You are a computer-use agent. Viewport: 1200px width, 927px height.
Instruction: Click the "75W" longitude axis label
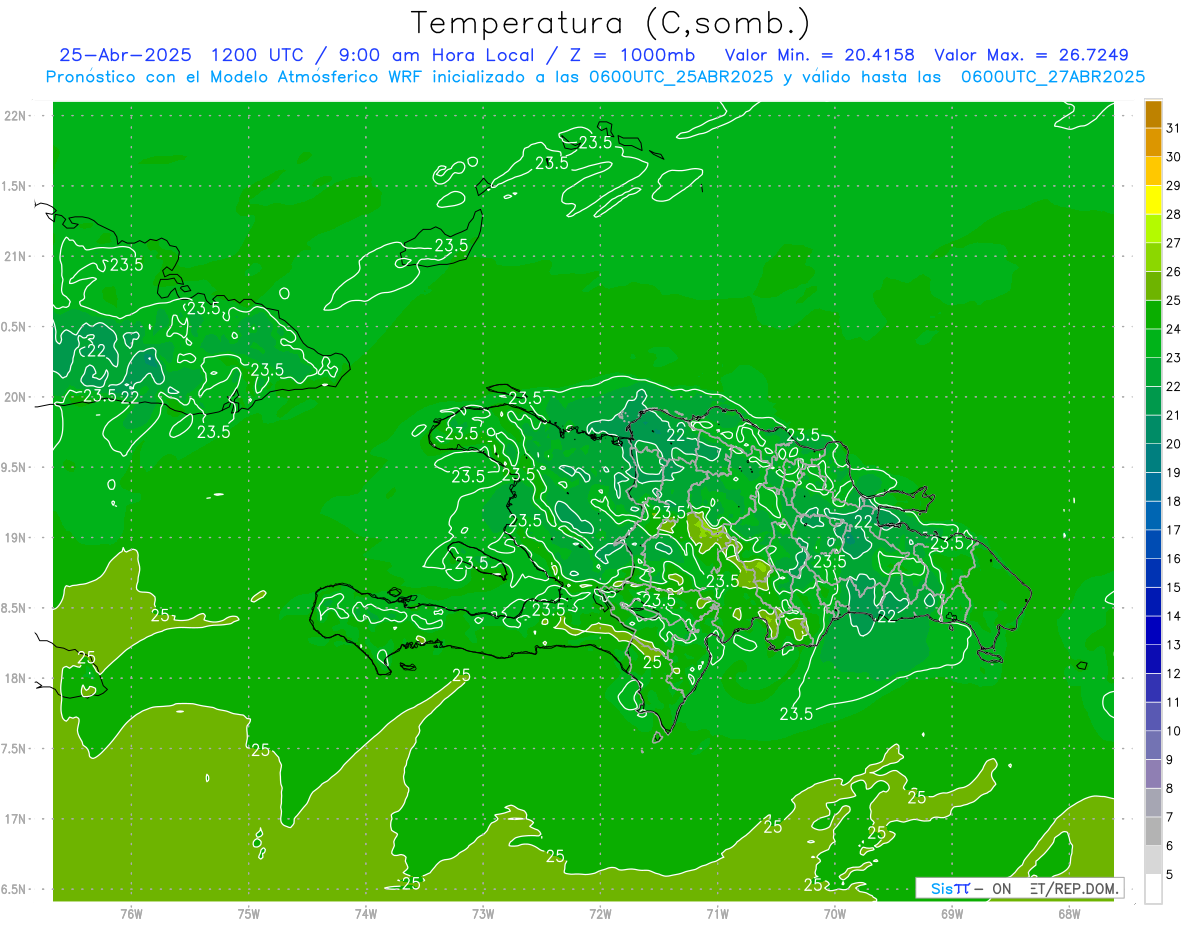pyautogui.click(x=248, y=913)
